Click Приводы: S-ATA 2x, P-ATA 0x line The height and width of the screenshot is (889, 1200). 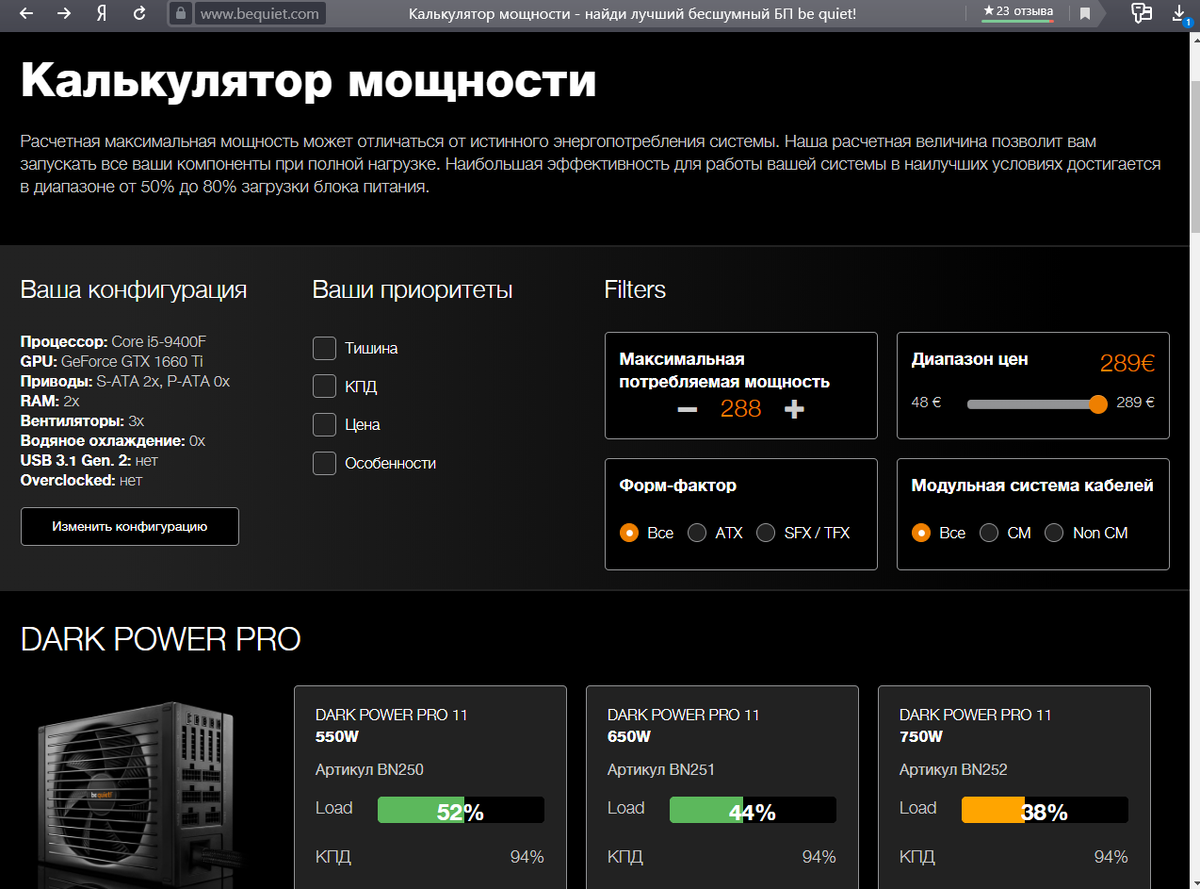125,381
